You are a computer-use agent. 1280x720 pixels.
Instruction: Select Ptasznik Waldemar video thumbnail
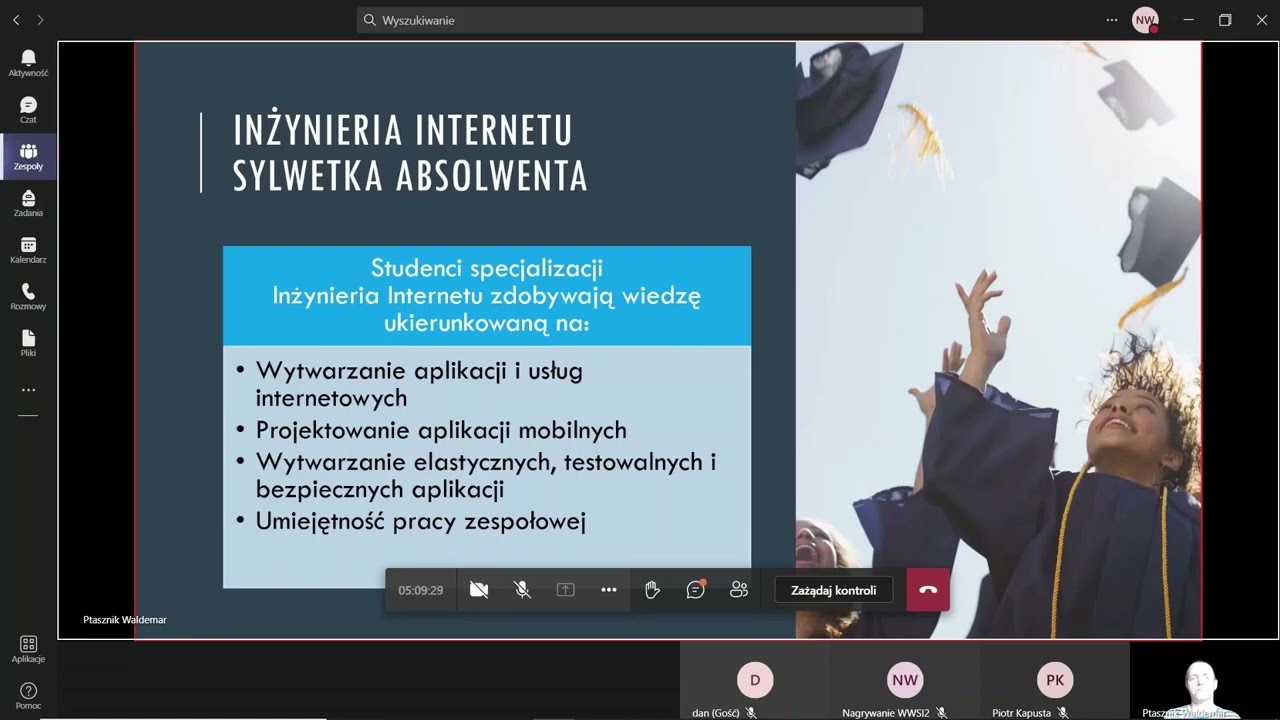tap(1204, 682)
